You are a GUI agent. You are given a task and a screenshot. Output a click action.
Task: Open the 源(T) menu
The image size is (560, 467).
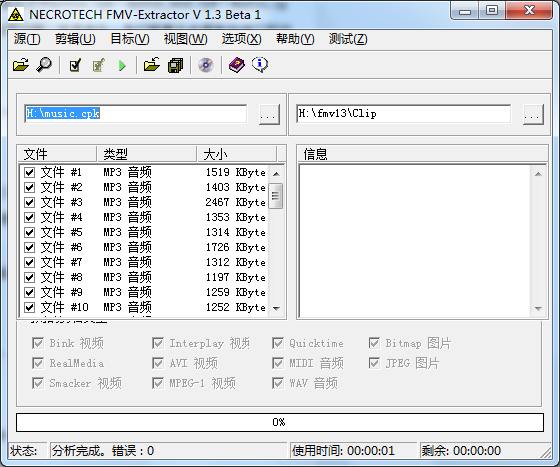click(x=27, y=39)
